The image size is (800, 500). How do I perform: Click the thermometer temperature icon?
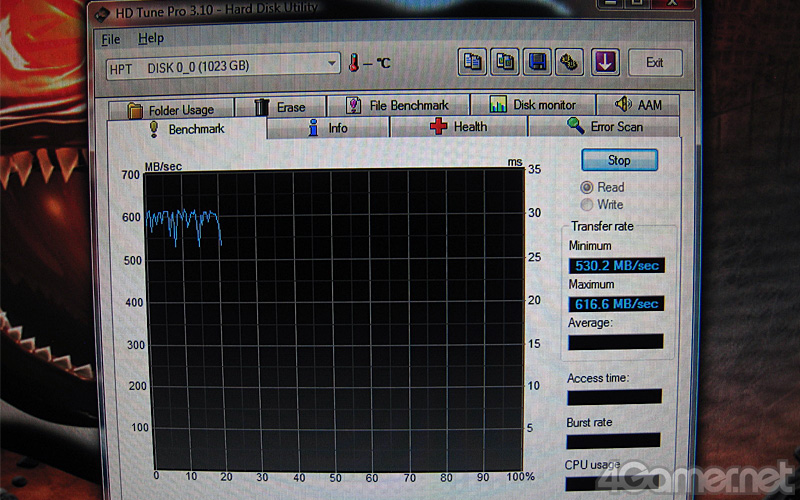[354, 64]
